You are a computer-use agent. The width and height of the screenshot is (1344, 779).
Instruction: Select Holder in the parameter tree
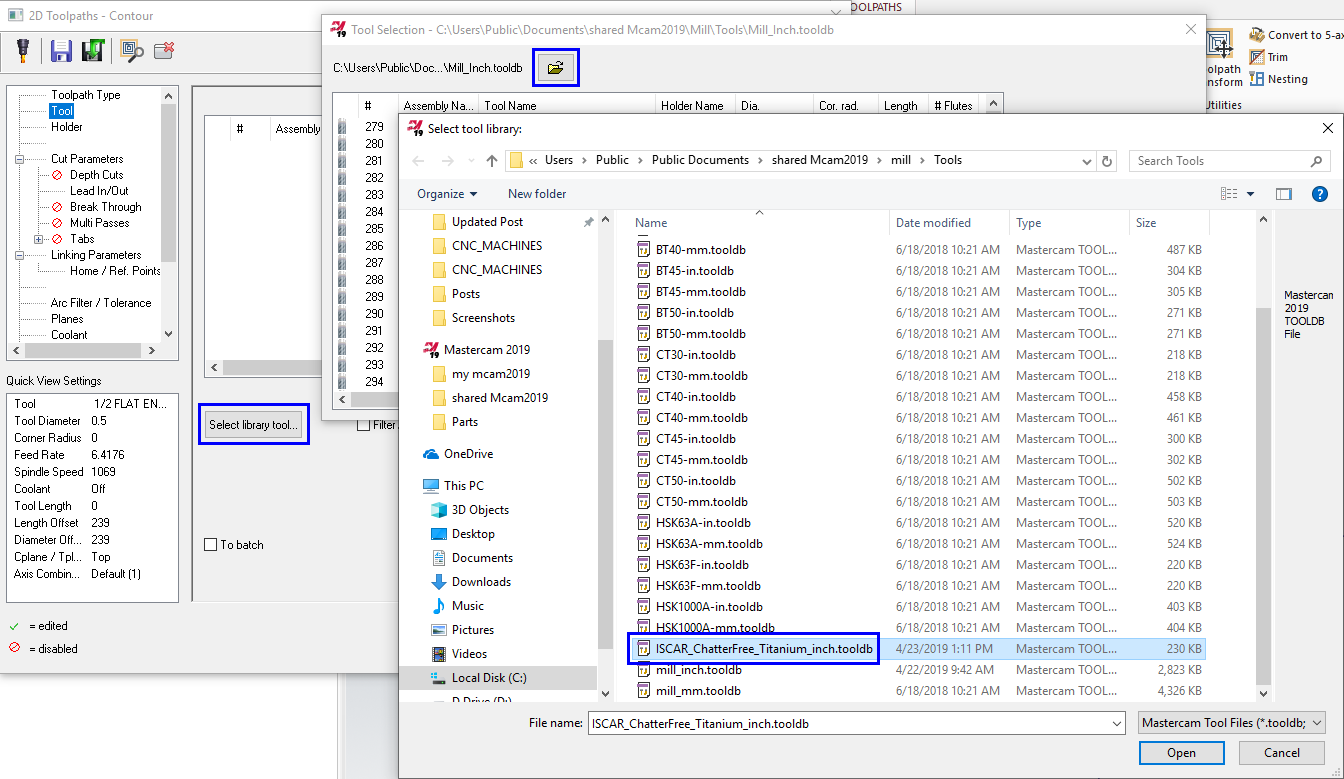coord(67,127)
